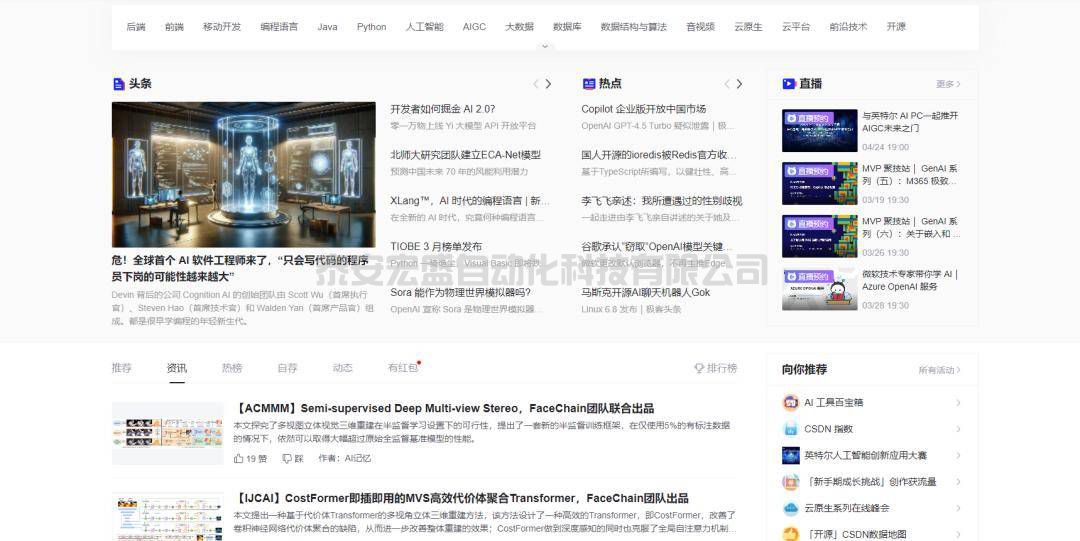The image size is (1080, 541).
Task: Open 排行榜 via the trophy icon
Action: coord(699,368)
